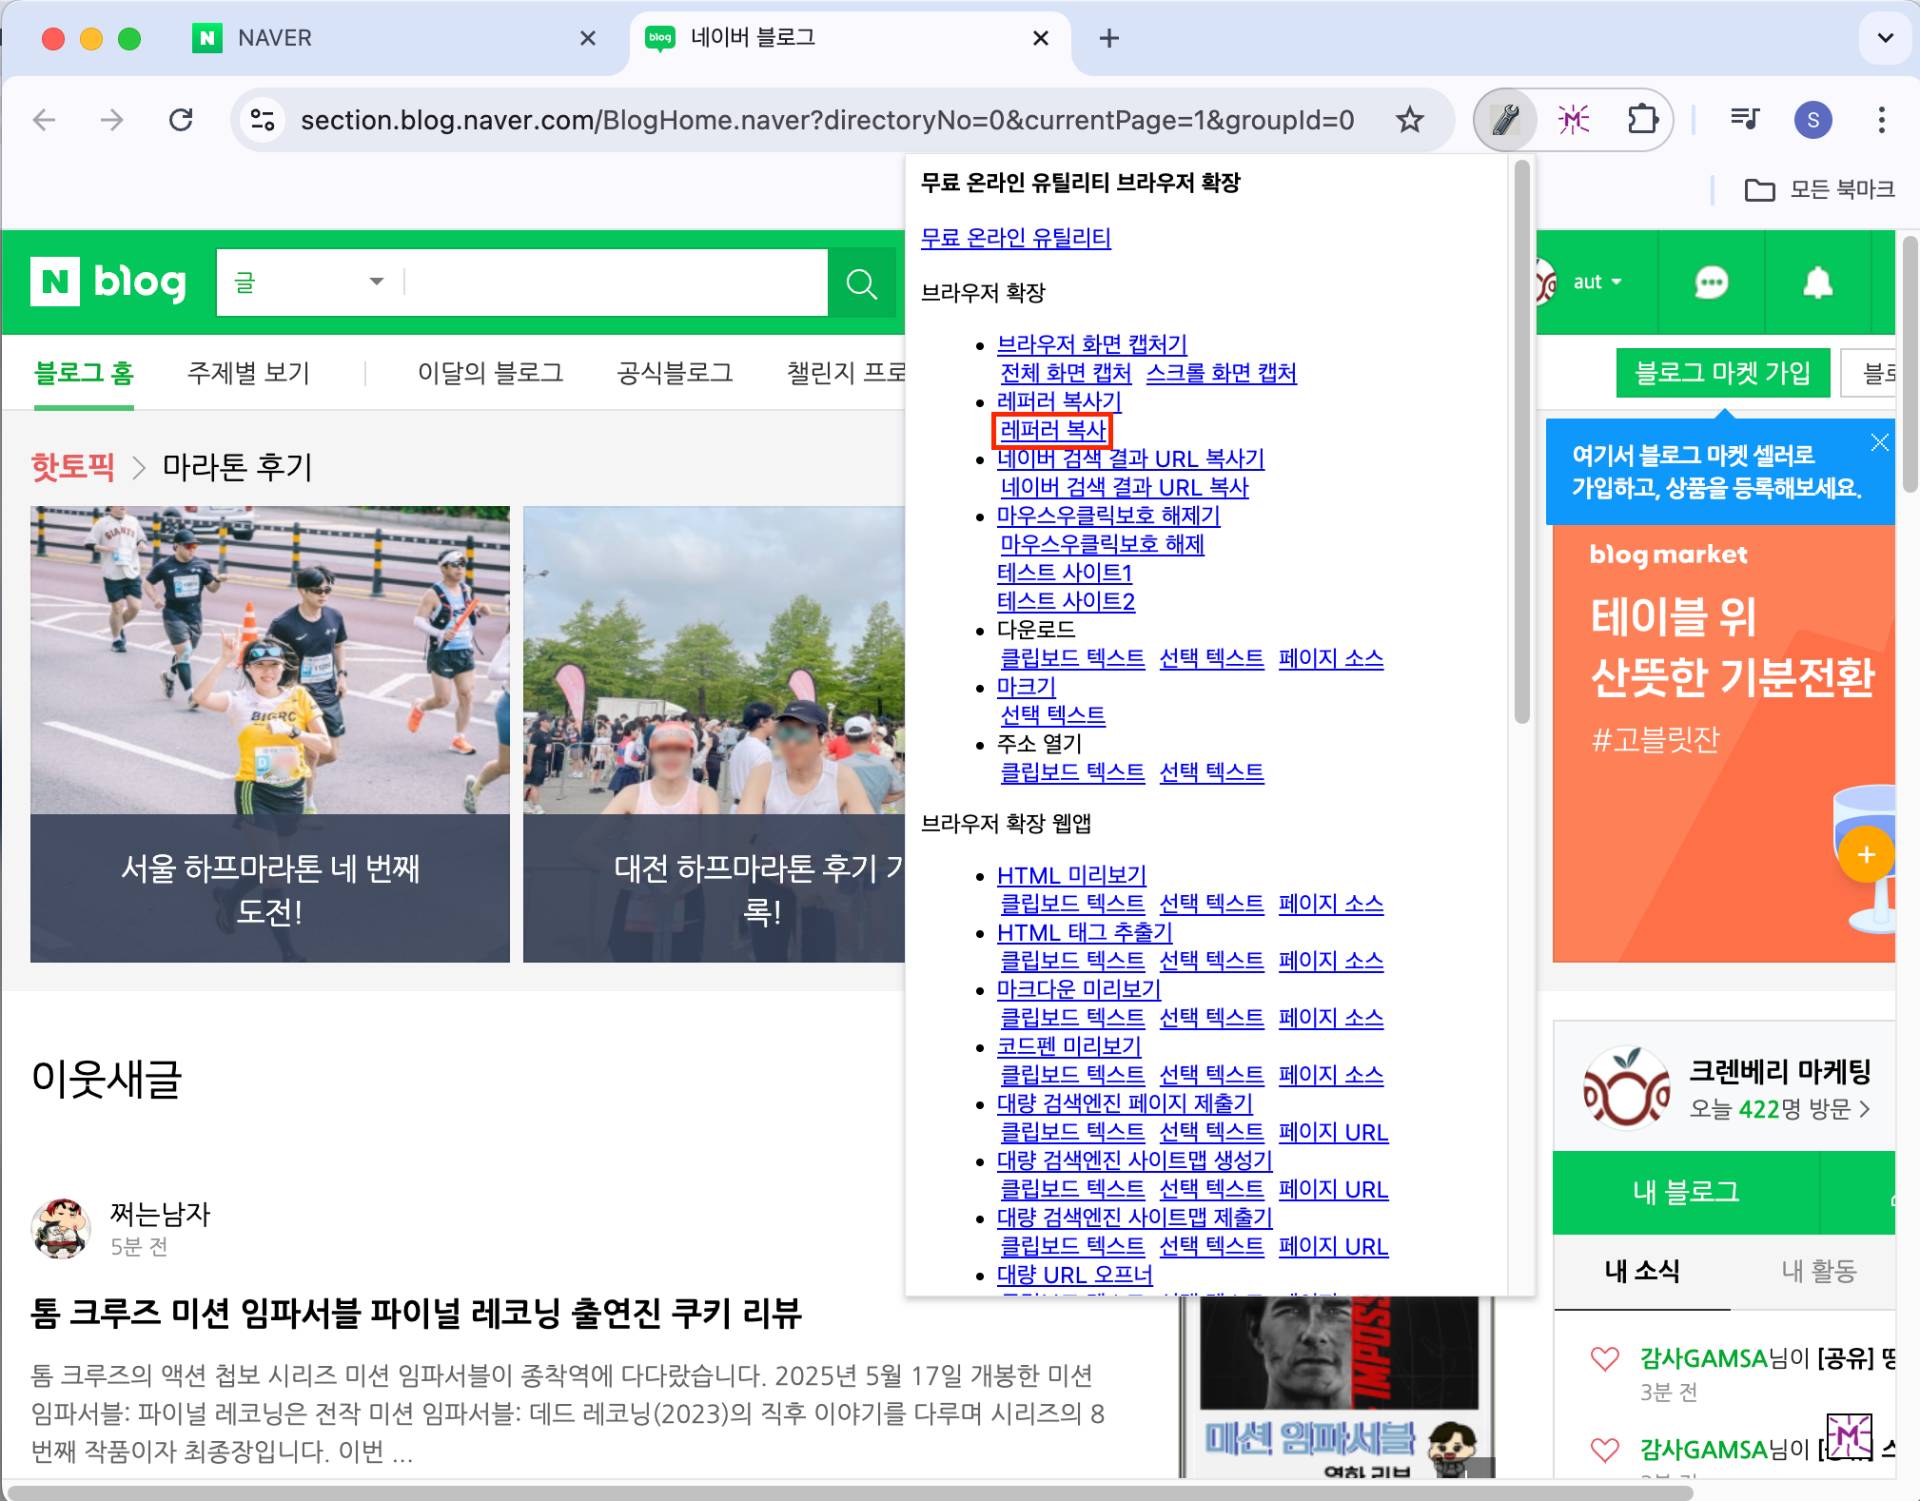Click the green search magnifier button
Viewport: 1920px width, 1501px height.
[861, 283]
